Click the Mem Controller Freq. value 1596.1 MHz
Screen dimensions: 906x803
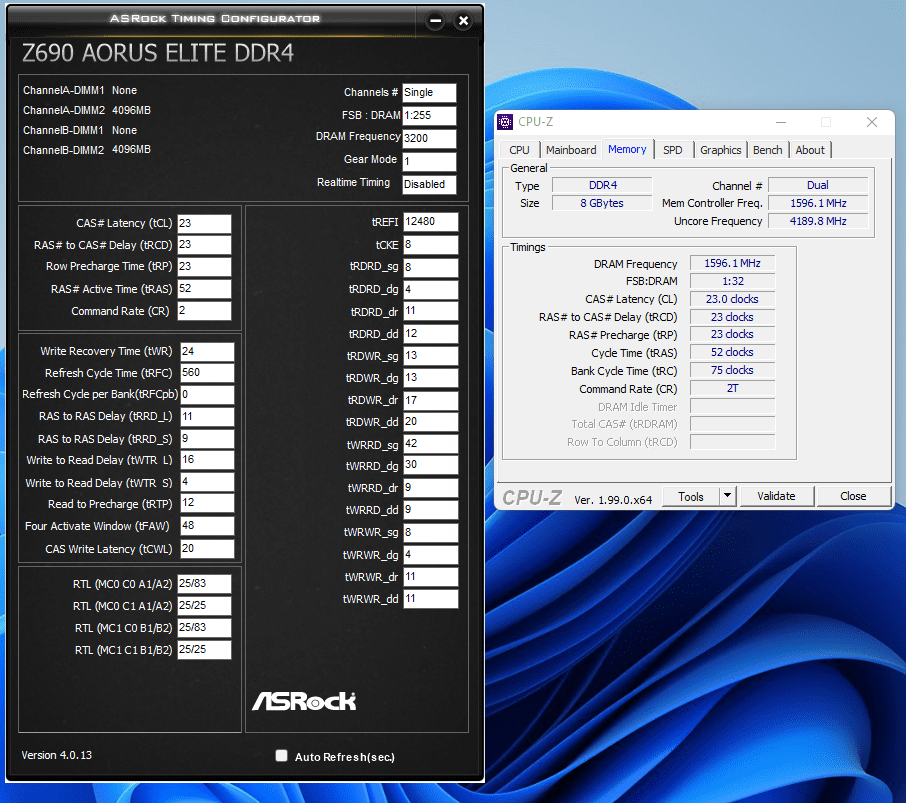[818, 203]
